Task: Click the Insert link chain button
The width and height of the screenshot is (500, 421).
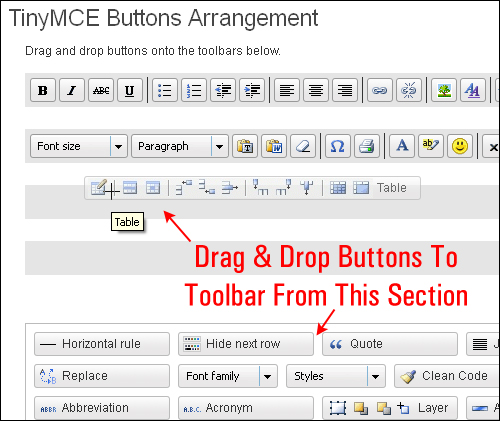Action: tap(380, 90)
